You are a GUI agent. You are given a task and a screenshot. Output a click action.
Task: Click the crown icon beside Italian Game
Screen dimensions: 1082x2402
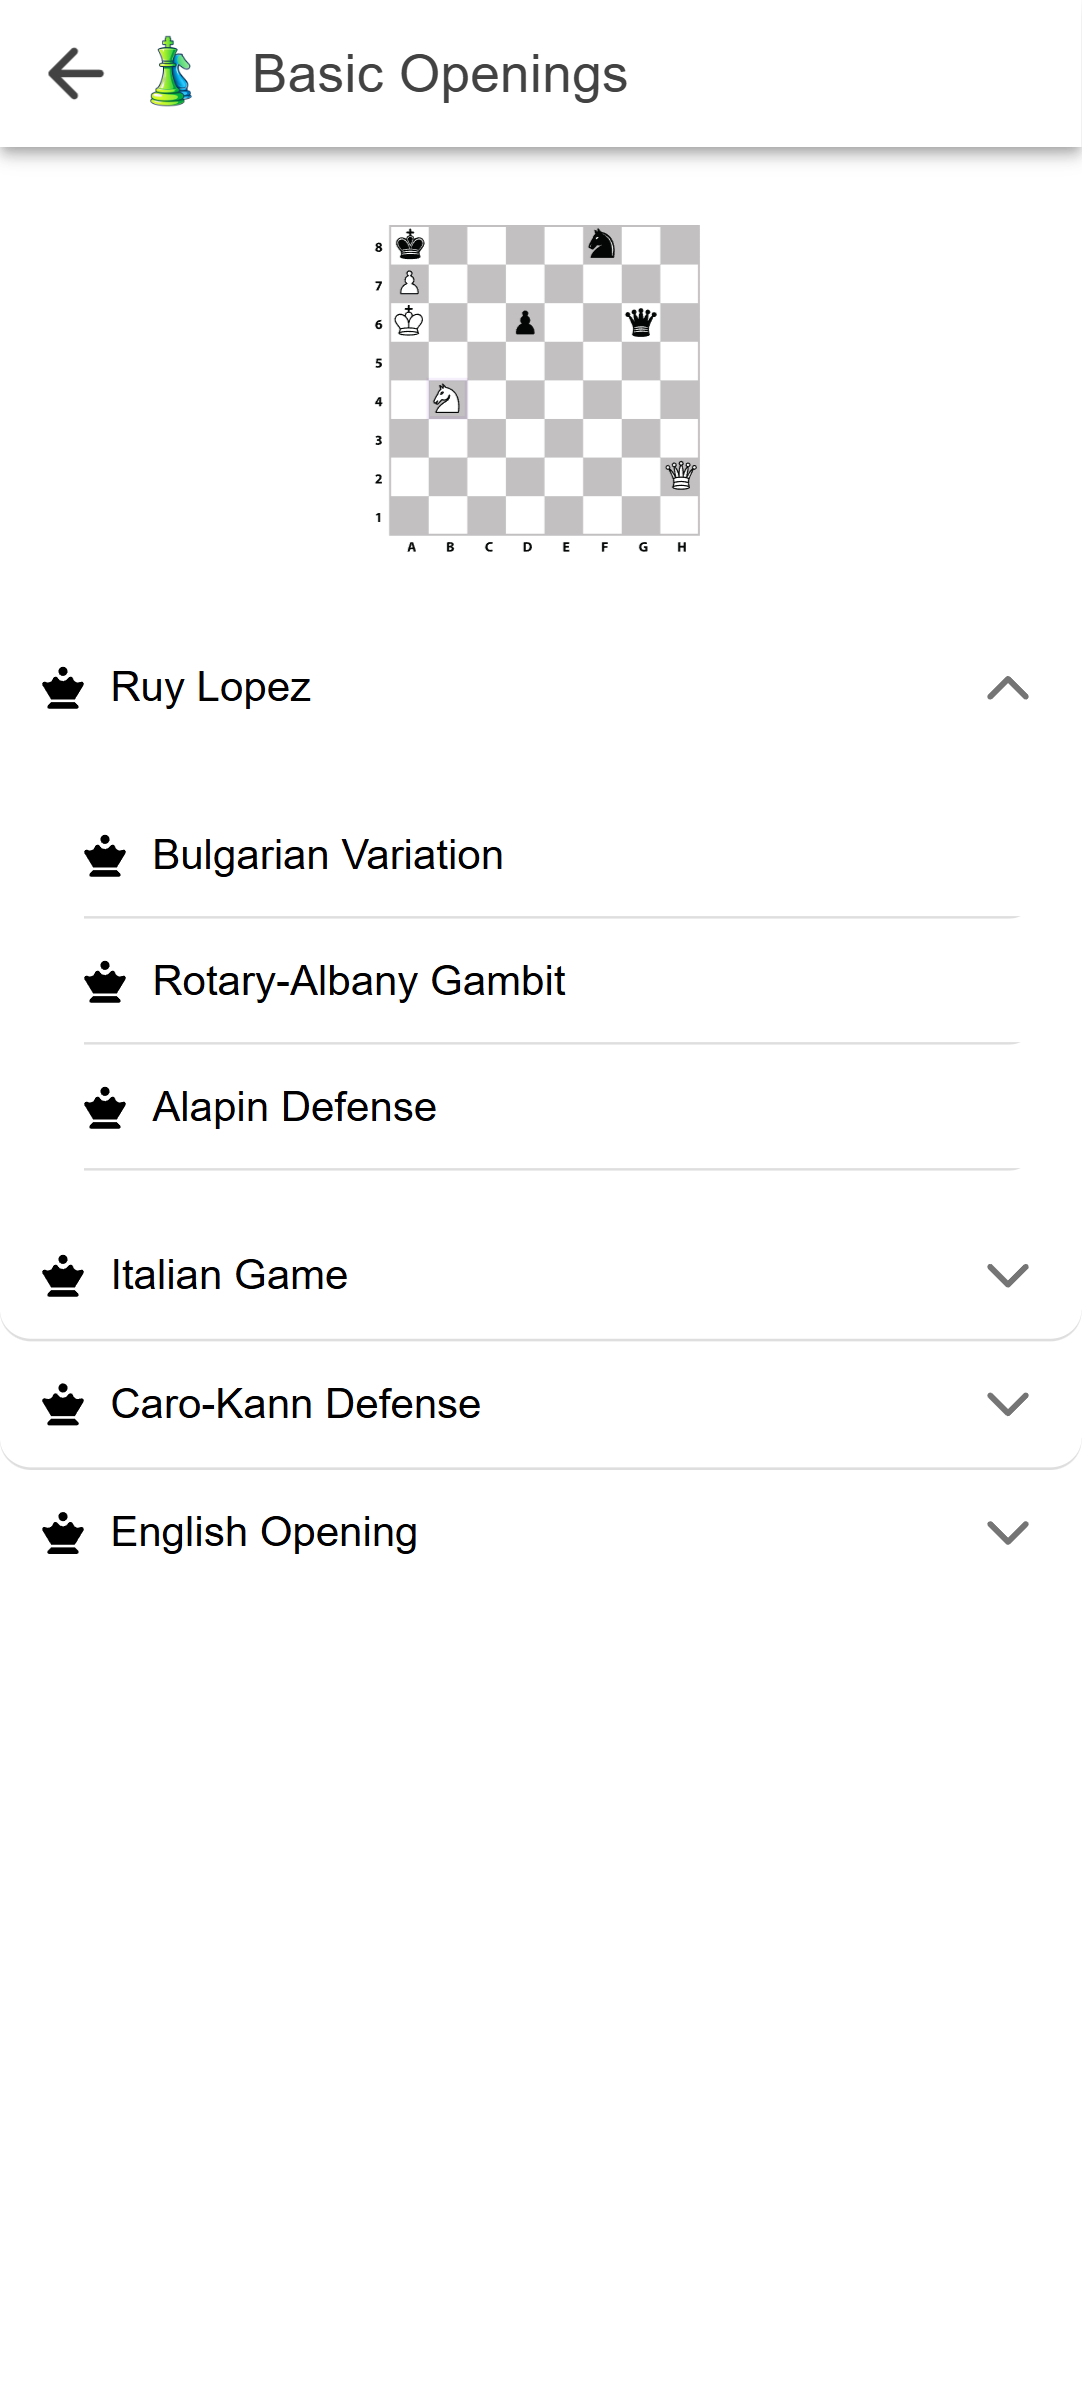63,1276
